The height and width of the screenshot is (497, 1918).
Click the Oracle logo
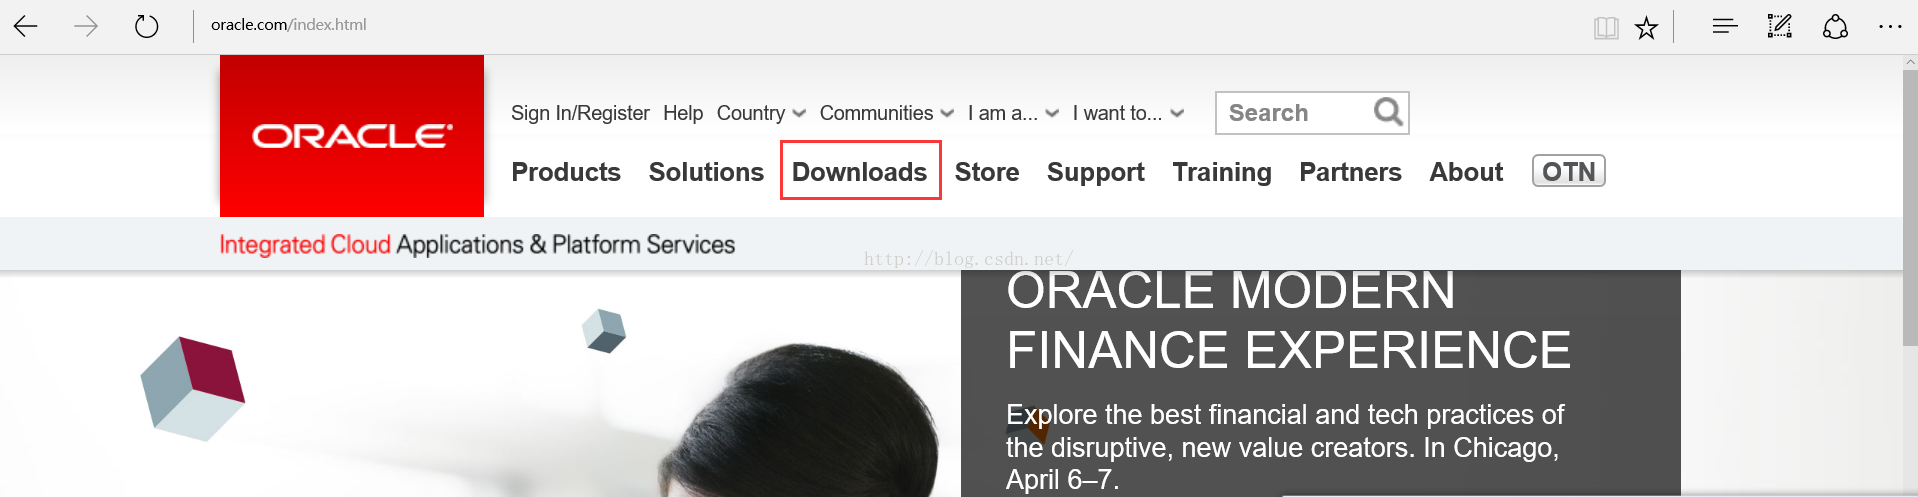pyautogui.click(x=352, y=136)
